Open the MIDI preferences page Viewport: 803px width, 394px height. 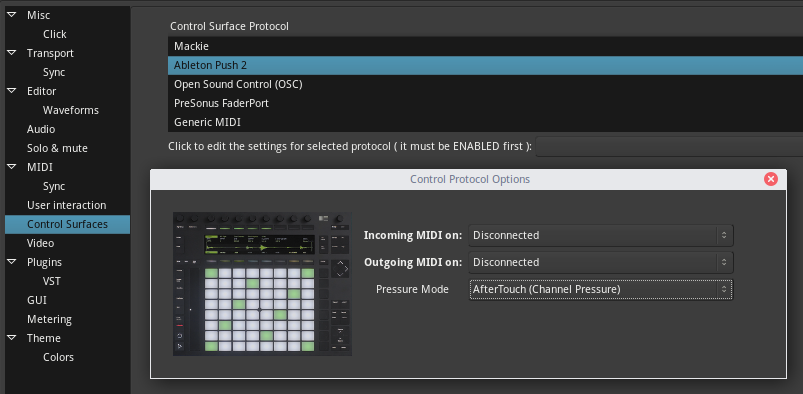coord(40,167)
